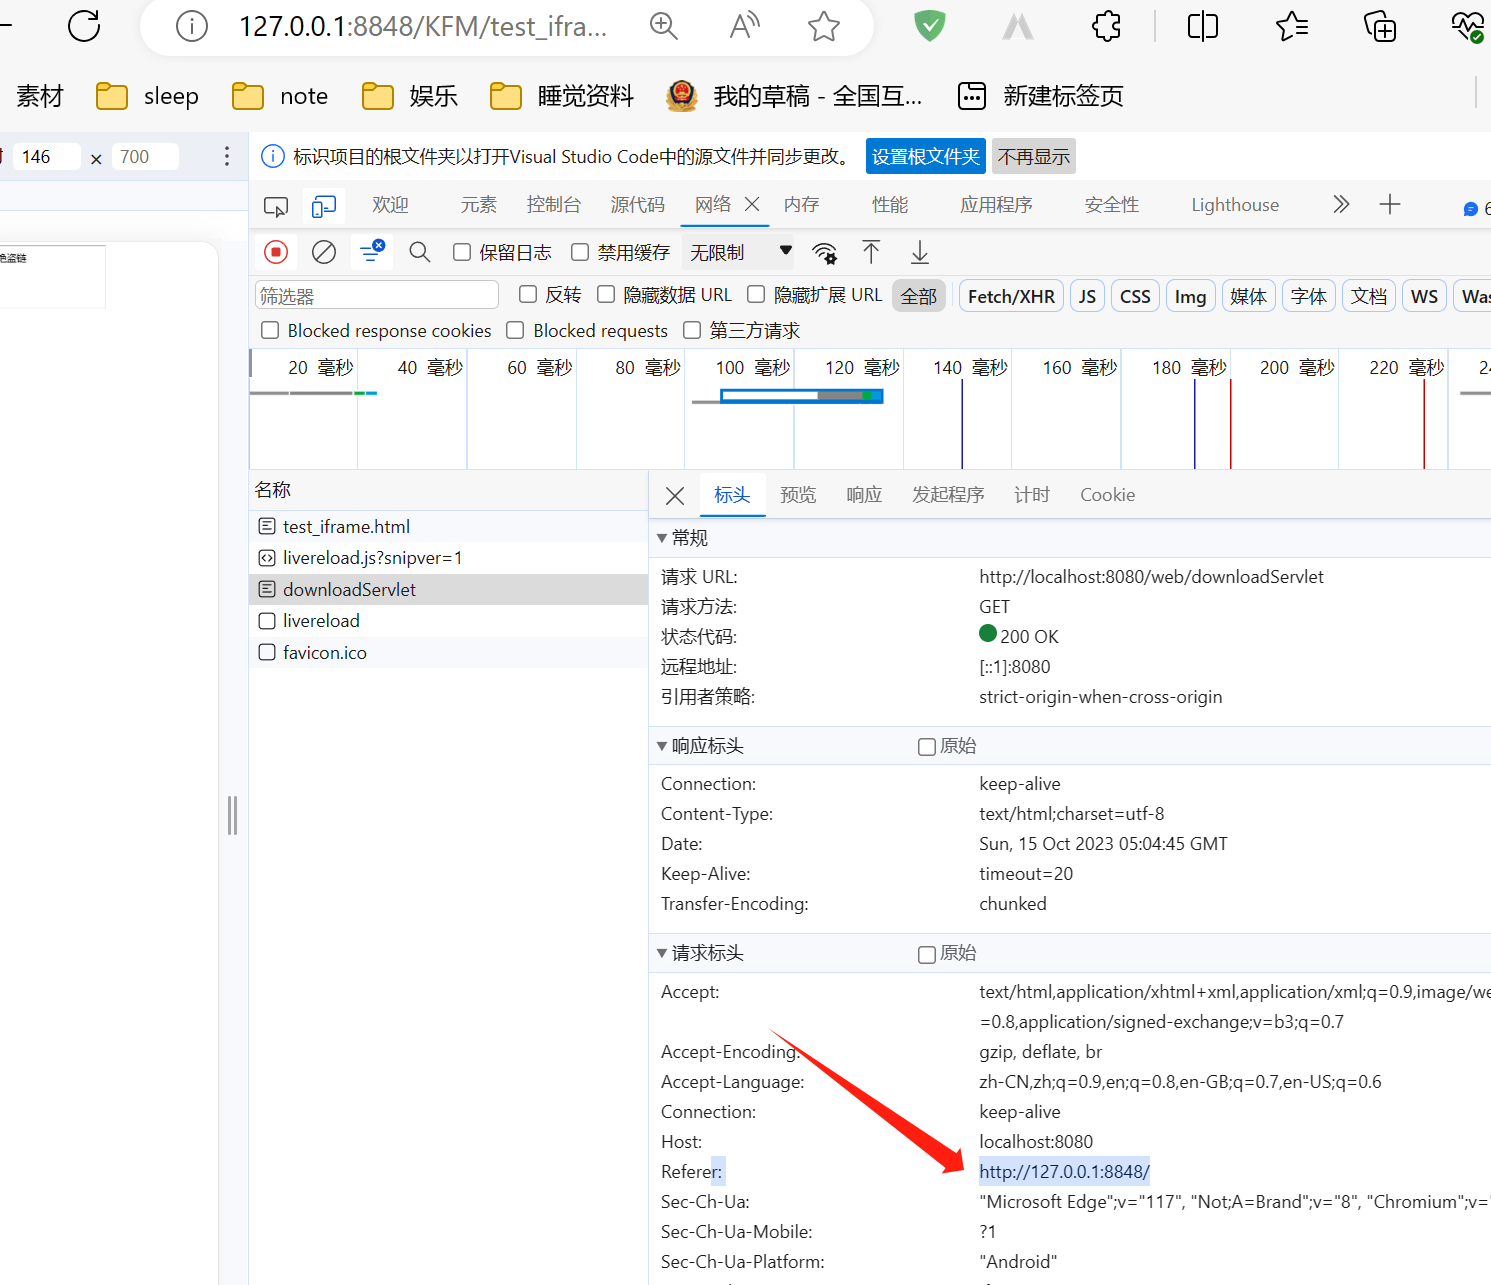Click the 筛选器 filter input field

point(377,295)
